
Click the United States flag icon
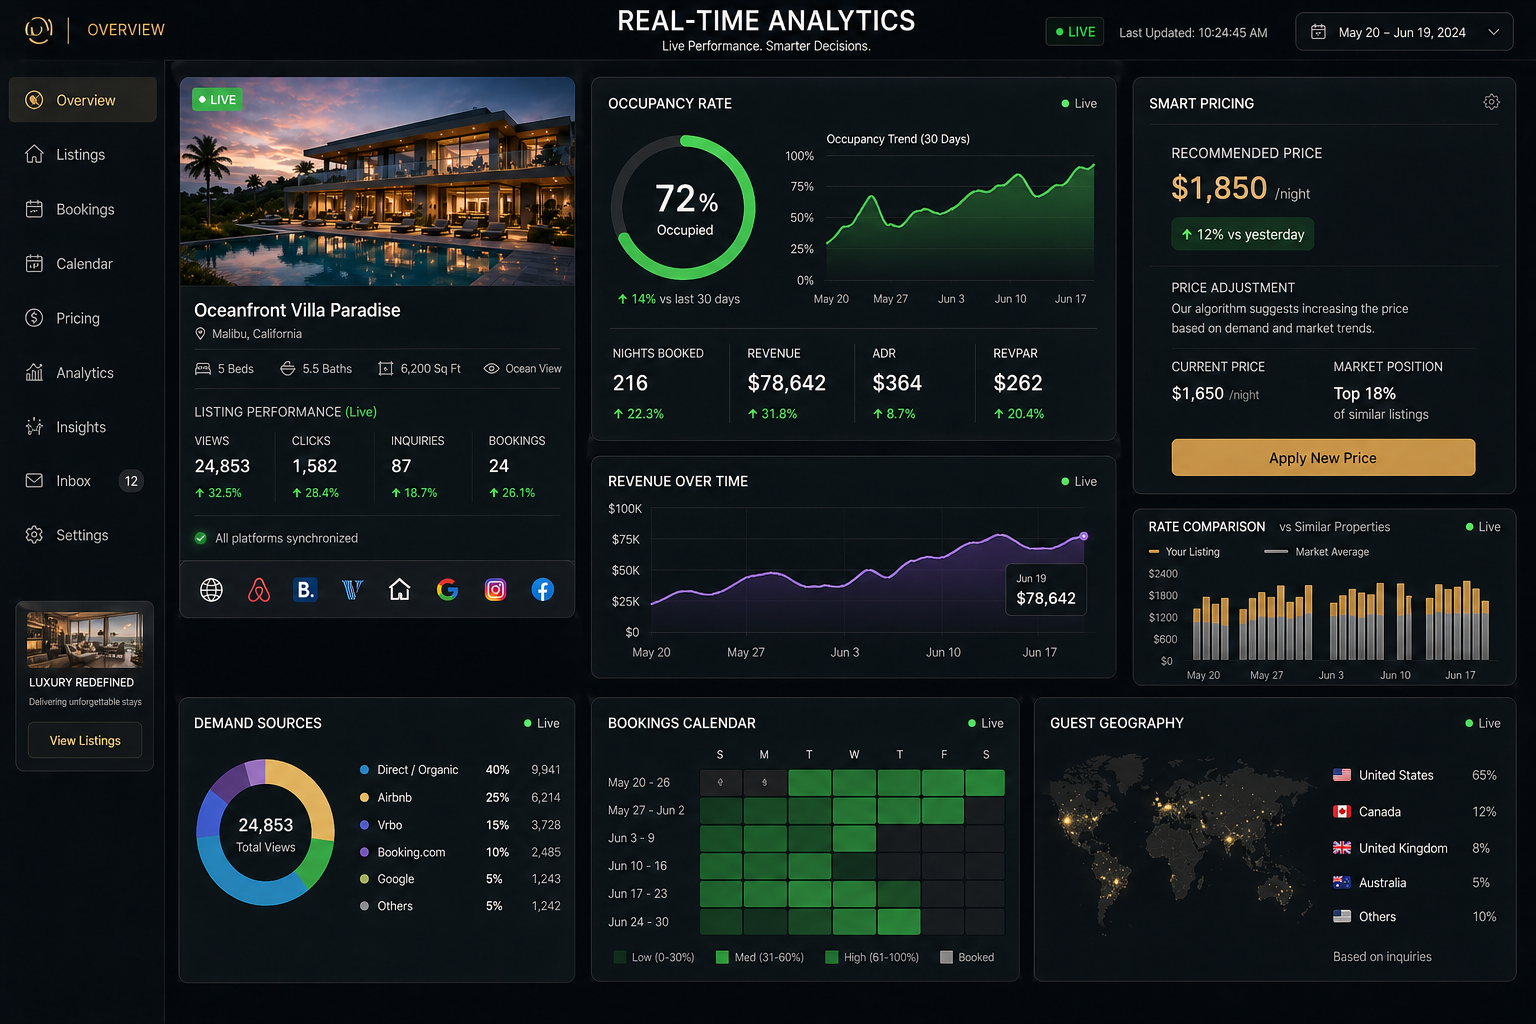tap(1342, 775)
